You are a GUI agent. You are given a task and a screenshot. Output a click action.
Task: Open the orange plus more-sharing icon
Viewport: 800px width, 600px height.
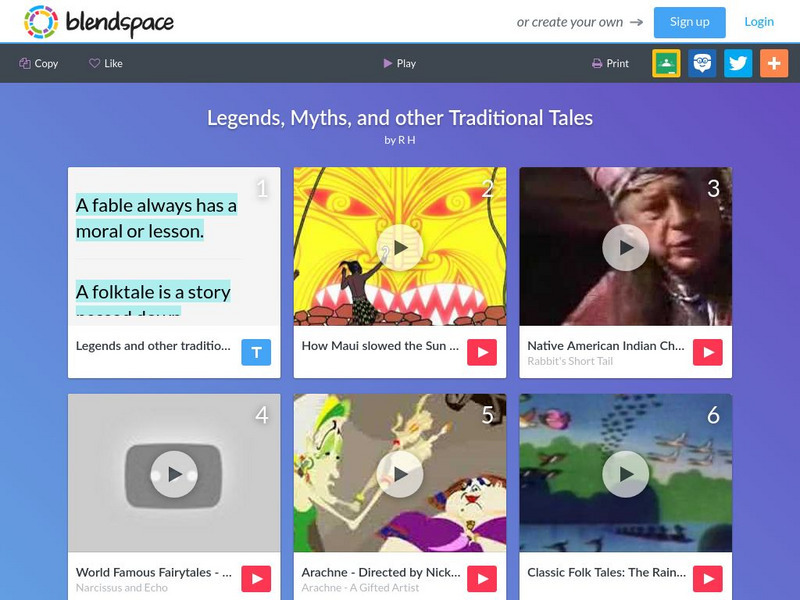(774, 63)
